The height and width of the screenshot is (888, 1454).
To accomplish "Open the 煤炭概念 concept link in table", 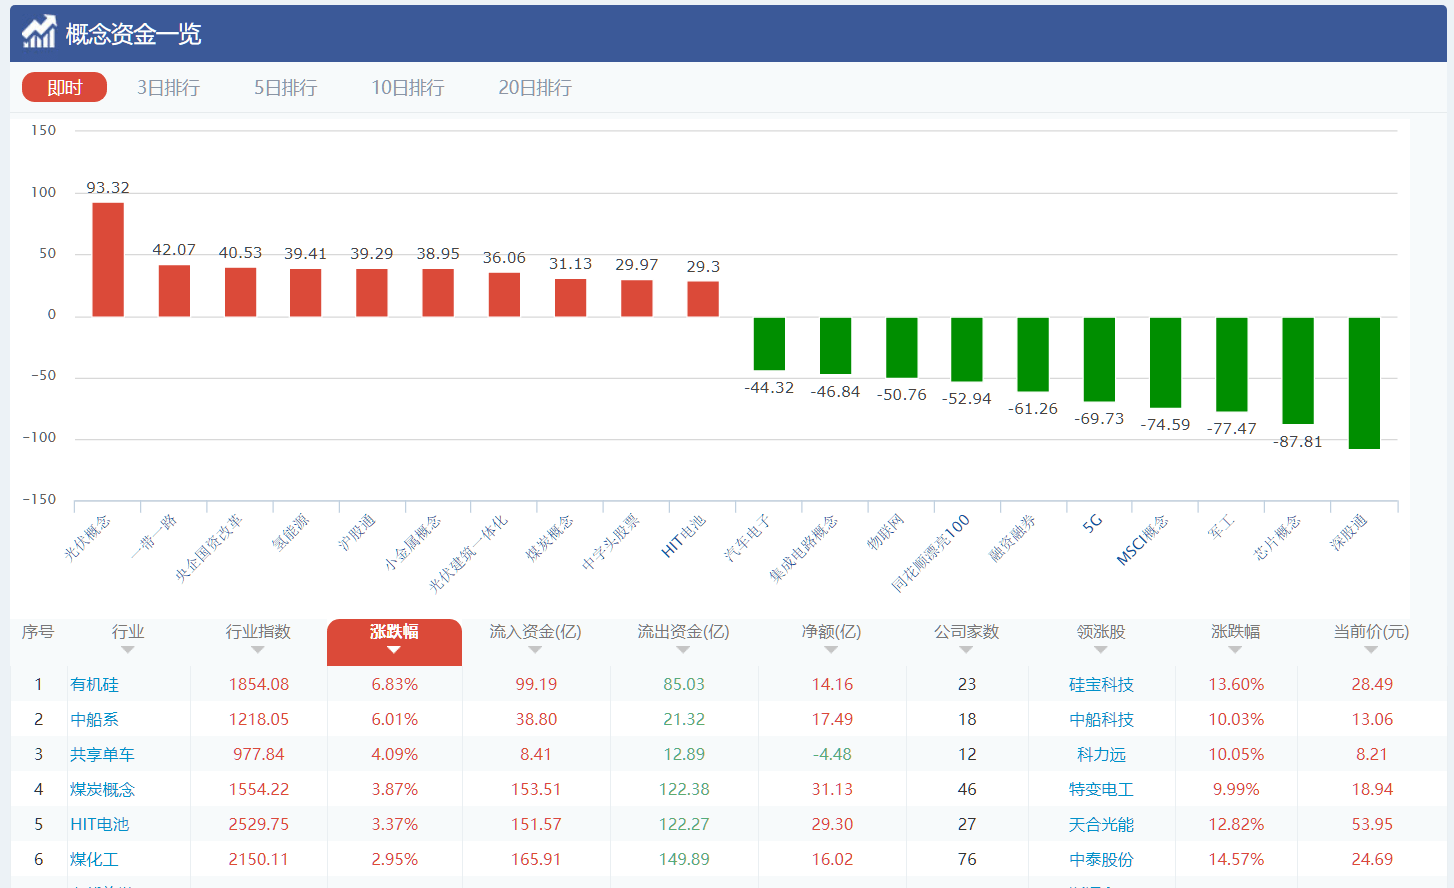I will coord(102,790).
